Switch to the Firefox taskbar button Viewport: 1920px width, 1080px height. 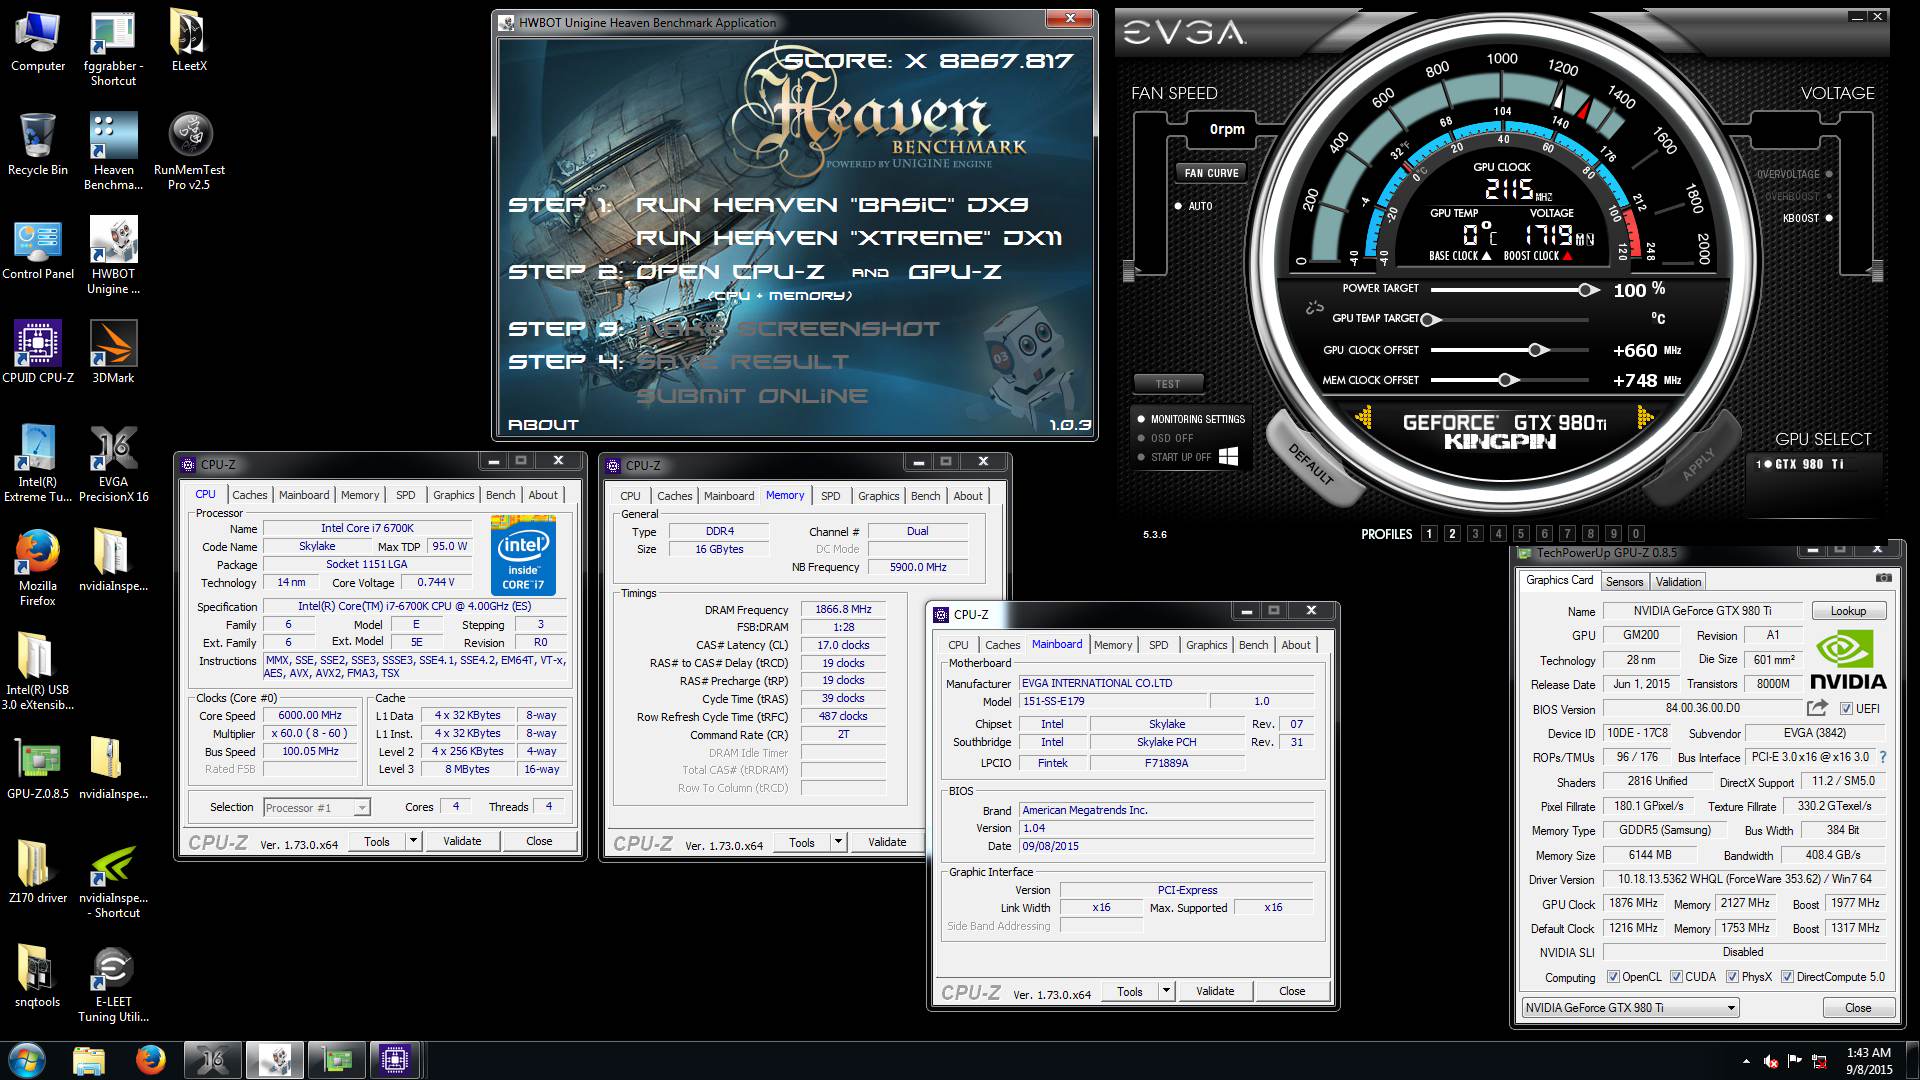pyautogui.click(x=151, y=1059)
